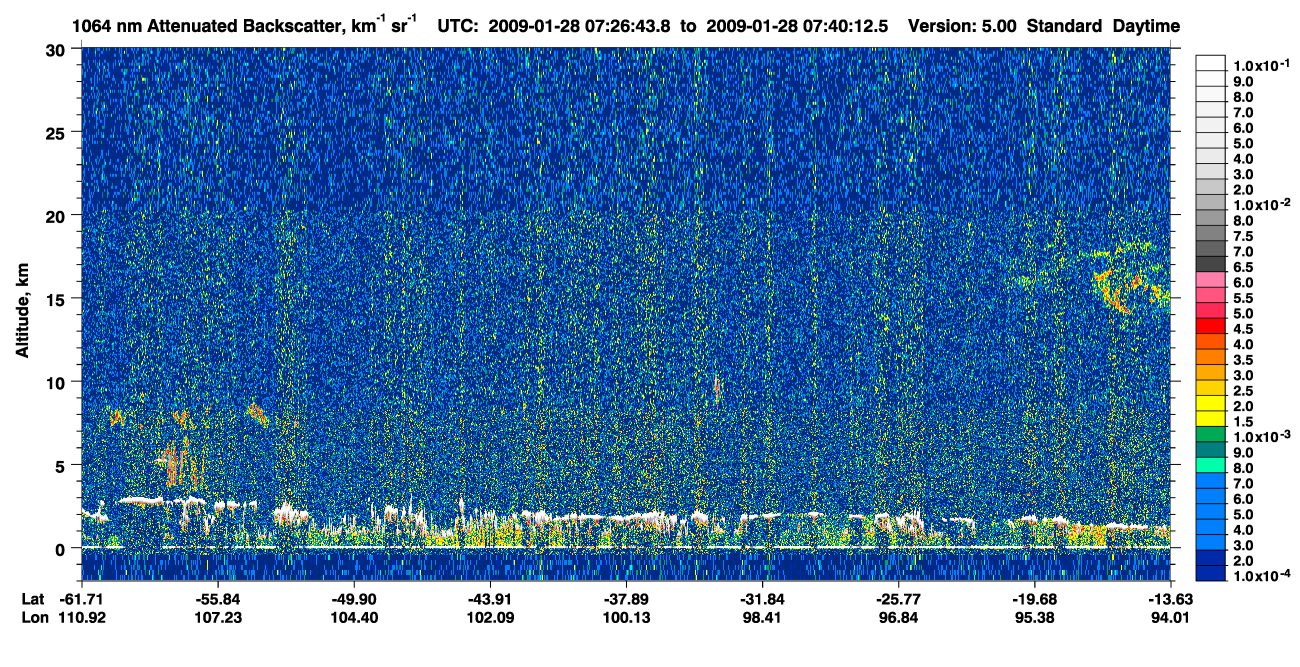The width and height of the screenshot is (1300, 667).
Task: Select the end time '2009-01-28 07:40:12.5'
Action: [x=797, y=26]
